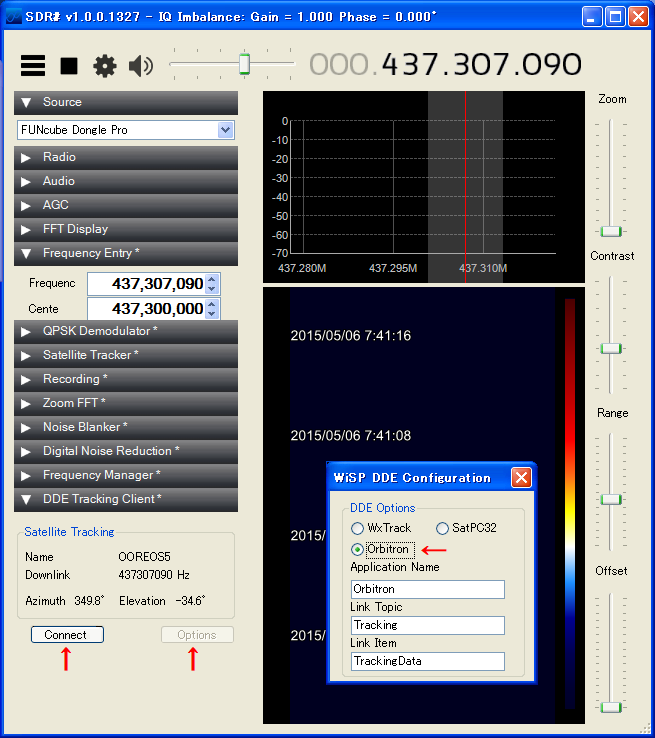
Task: Open the FUNcube Dongle Pro source dropdown
Action: 225,130
